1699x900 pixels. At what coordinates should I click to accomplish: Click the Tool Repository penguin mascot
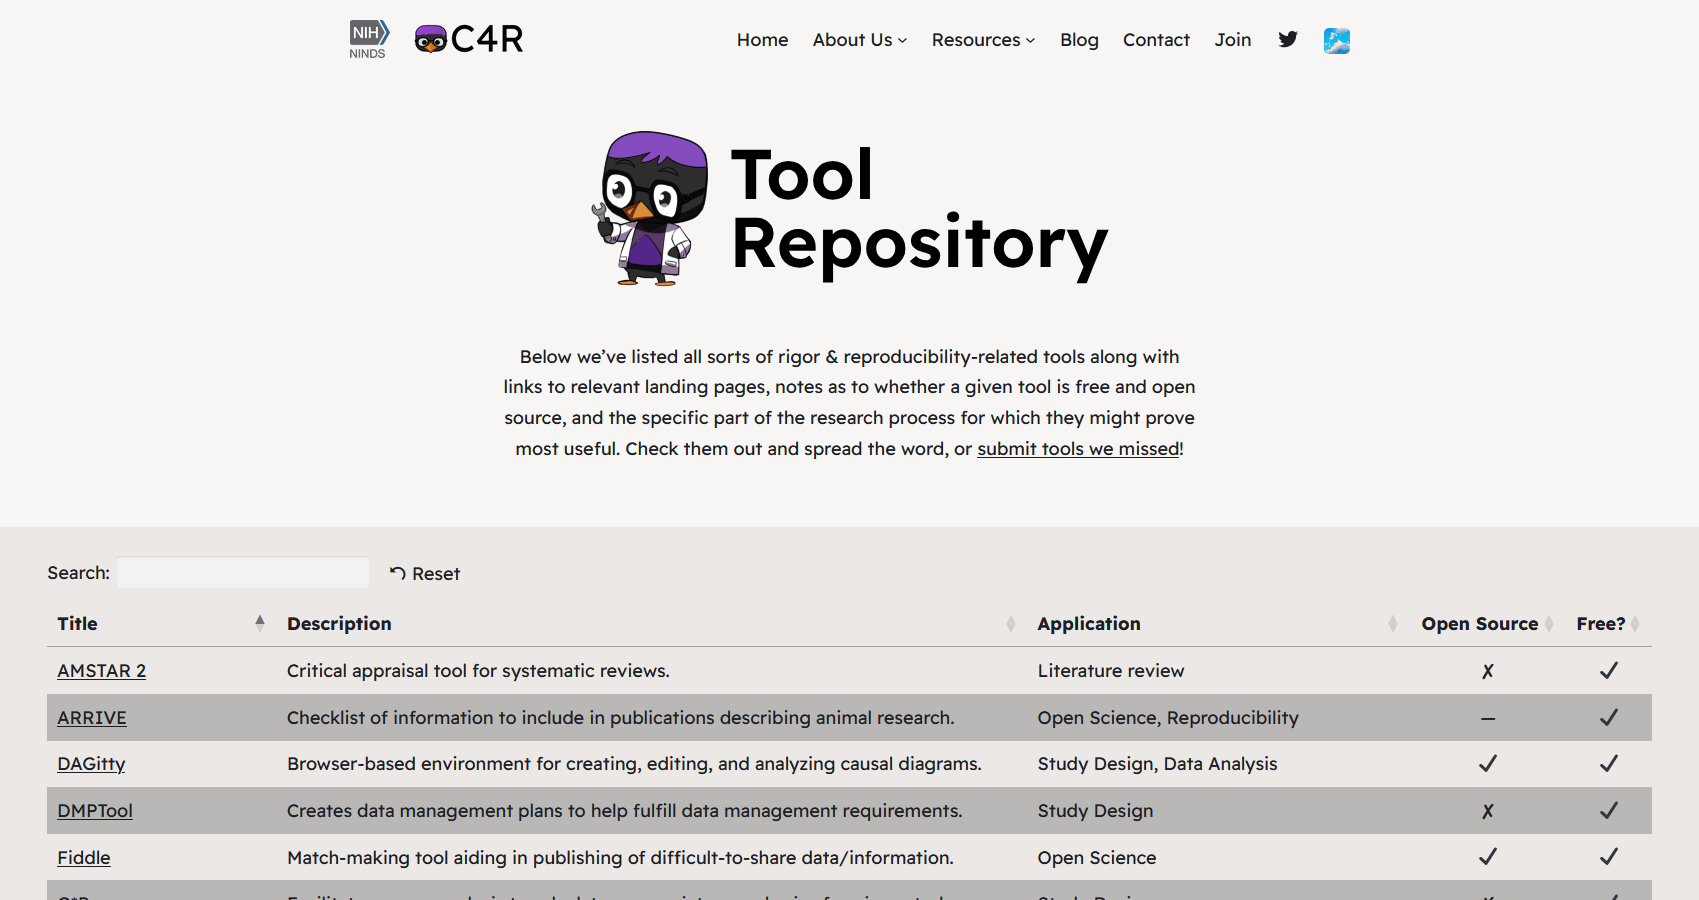(x=651, y=209)
